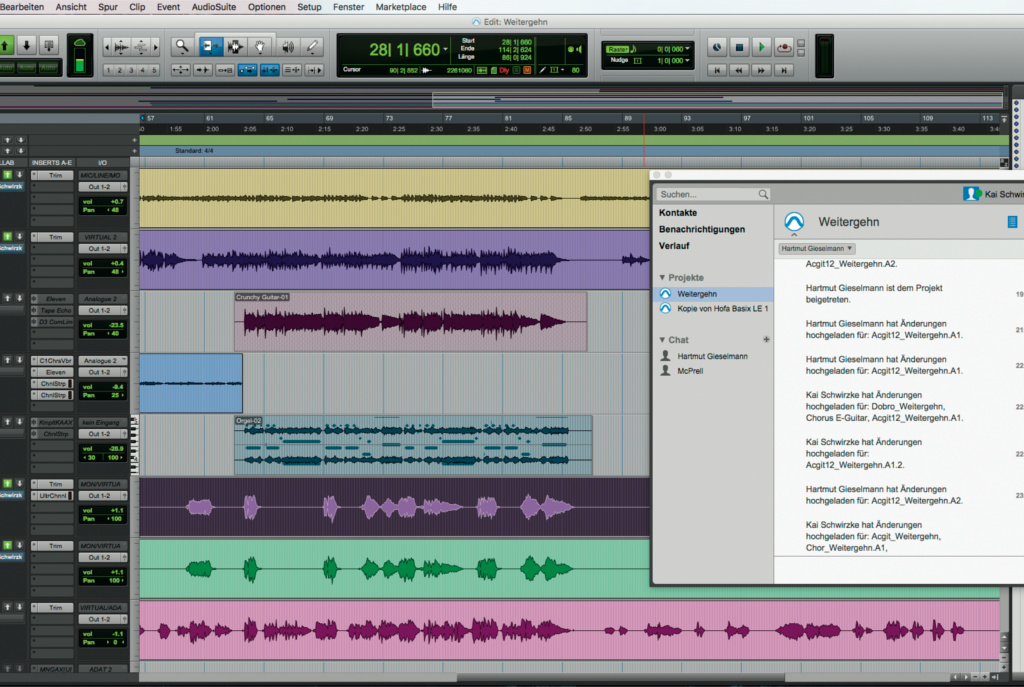Add a new chat with plus icon
The height and width of the screenshot is (687, 1024).
pos(766,340)
